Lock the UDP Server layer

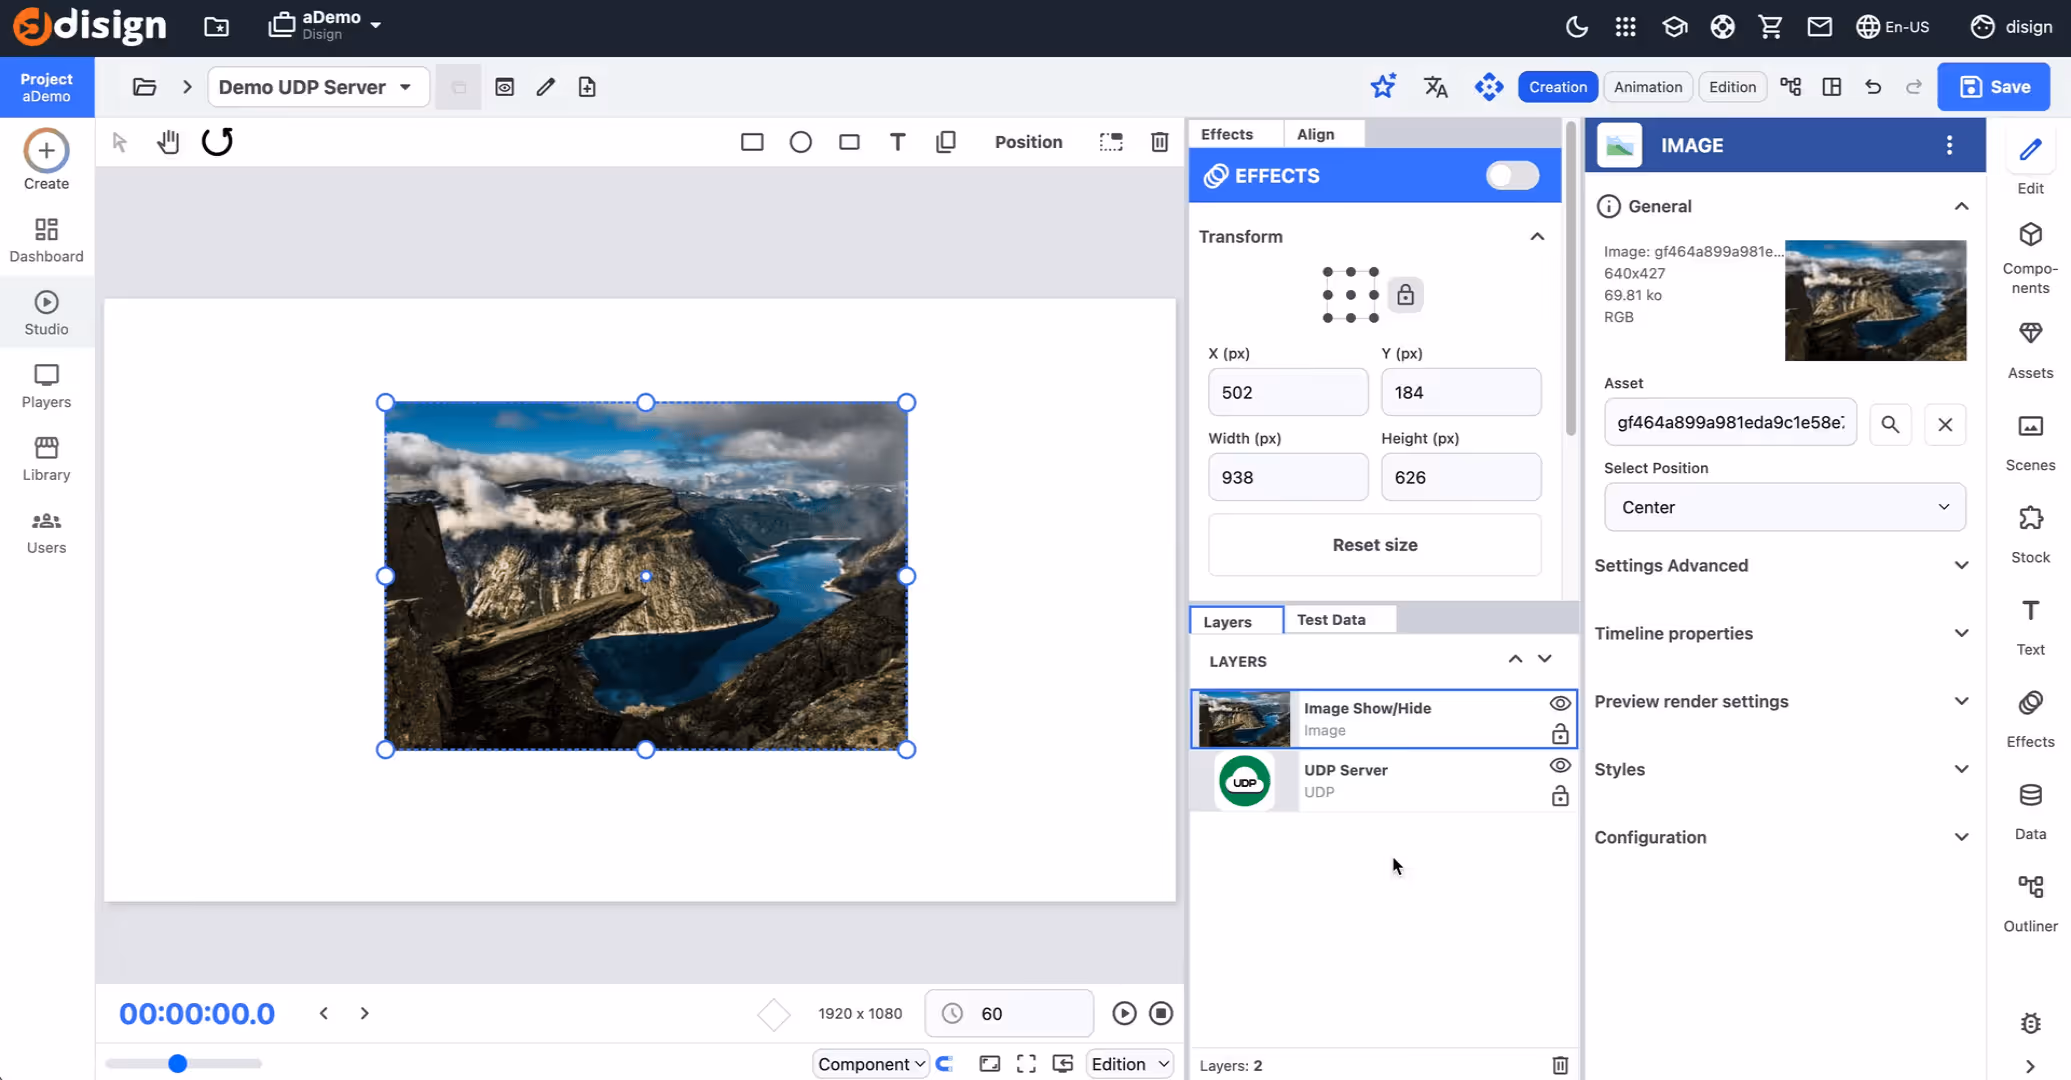pos(1559,797)
